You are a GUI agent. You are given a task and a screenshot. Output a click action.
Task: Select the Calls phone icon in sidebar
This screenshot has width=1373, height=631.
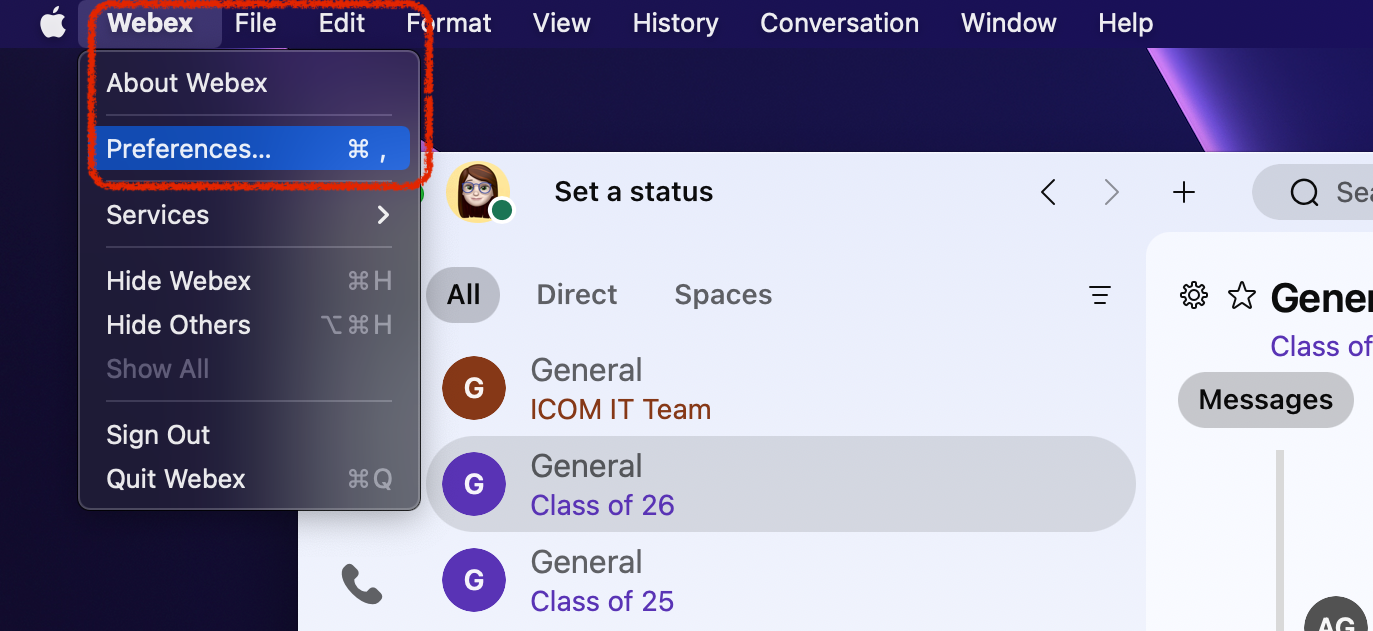(362, 585)
